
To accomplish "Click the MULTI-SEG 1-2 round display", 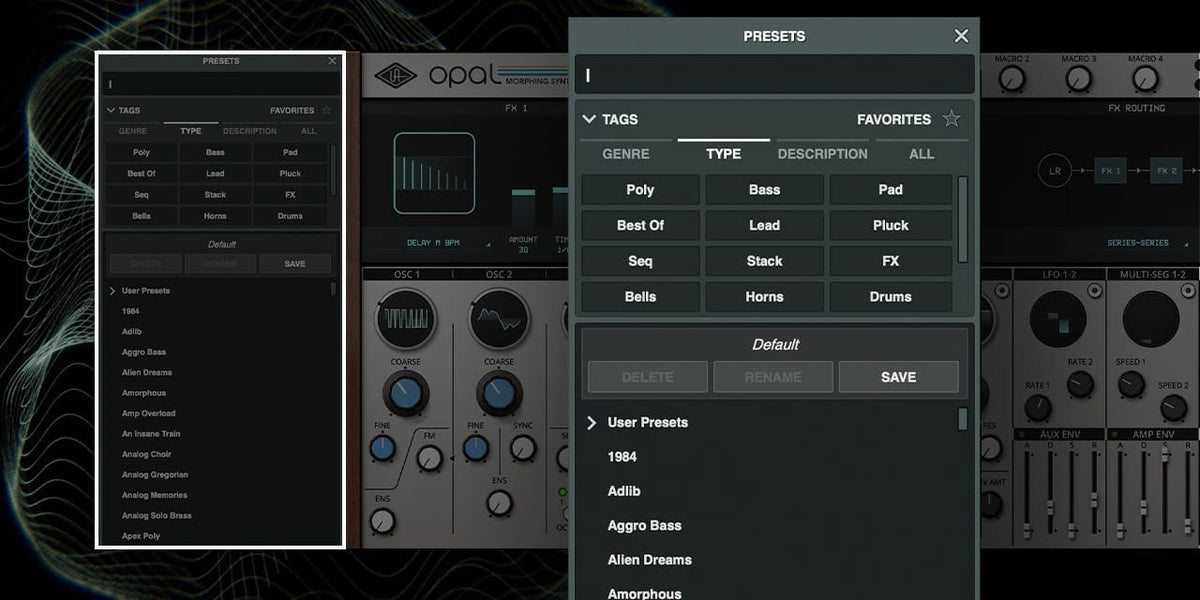I will click(1151, 320).
